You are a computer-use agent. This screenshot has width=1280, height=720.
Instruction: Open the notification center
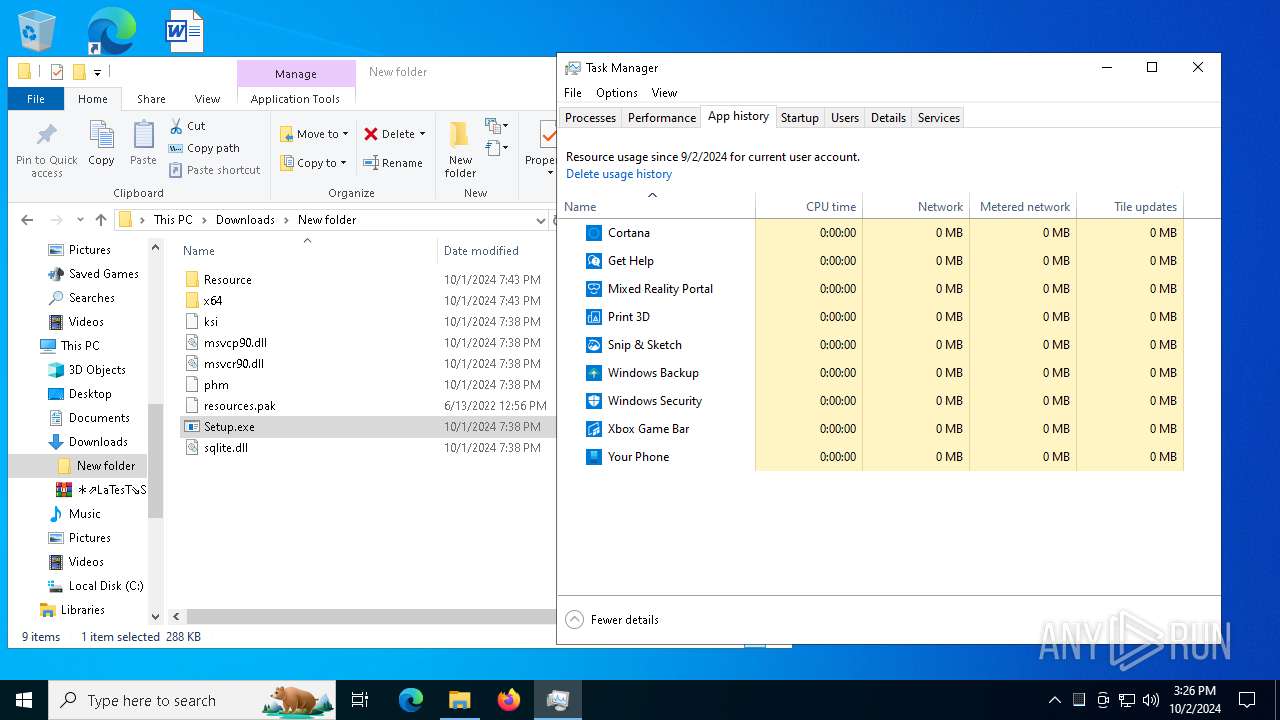[1247, 700]
